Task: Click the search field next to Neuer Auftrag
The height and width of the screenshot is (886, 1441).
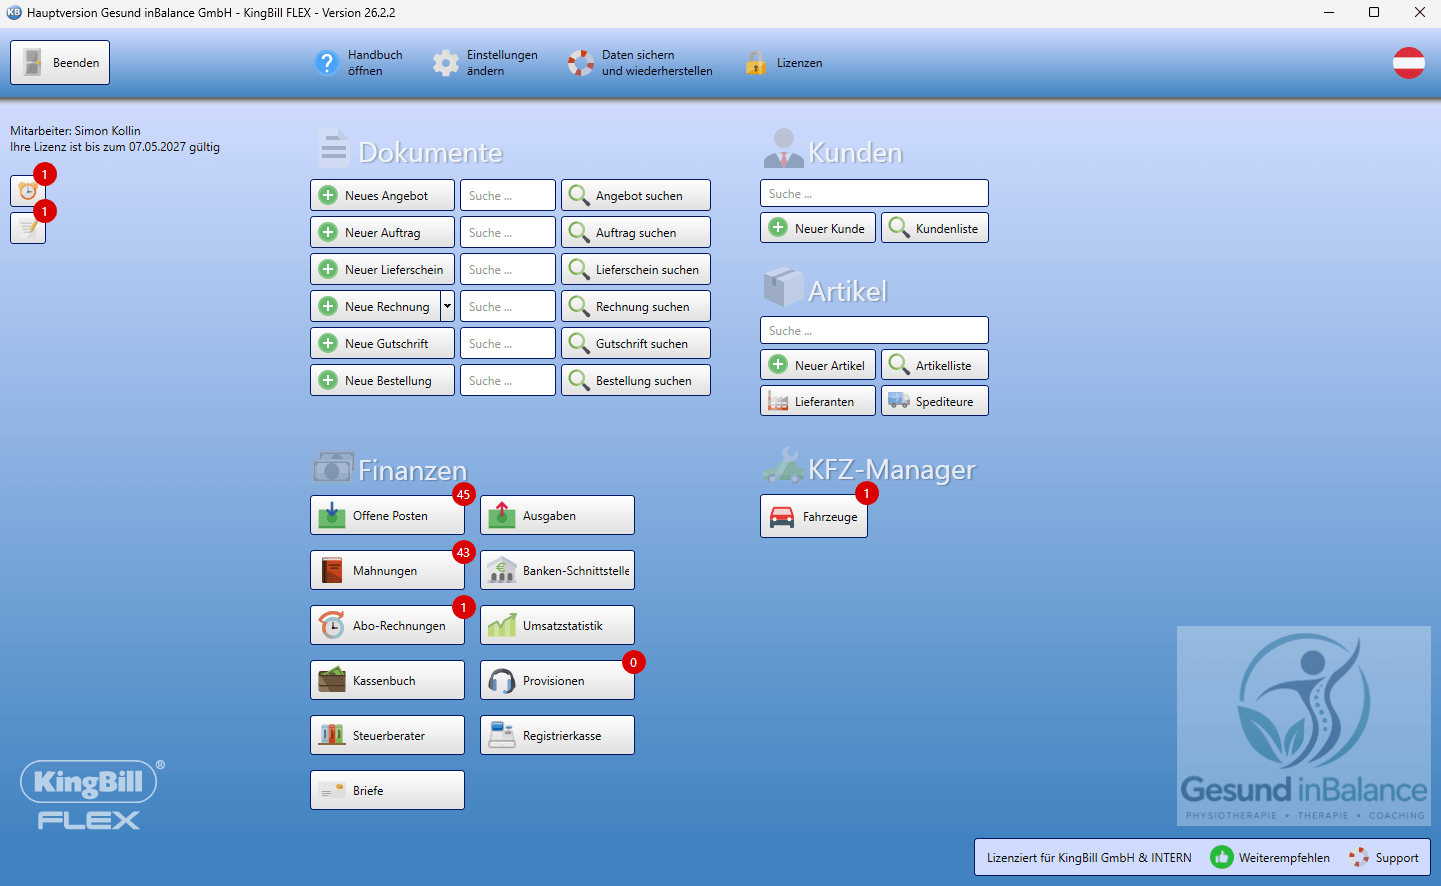Action: [508, 232]
